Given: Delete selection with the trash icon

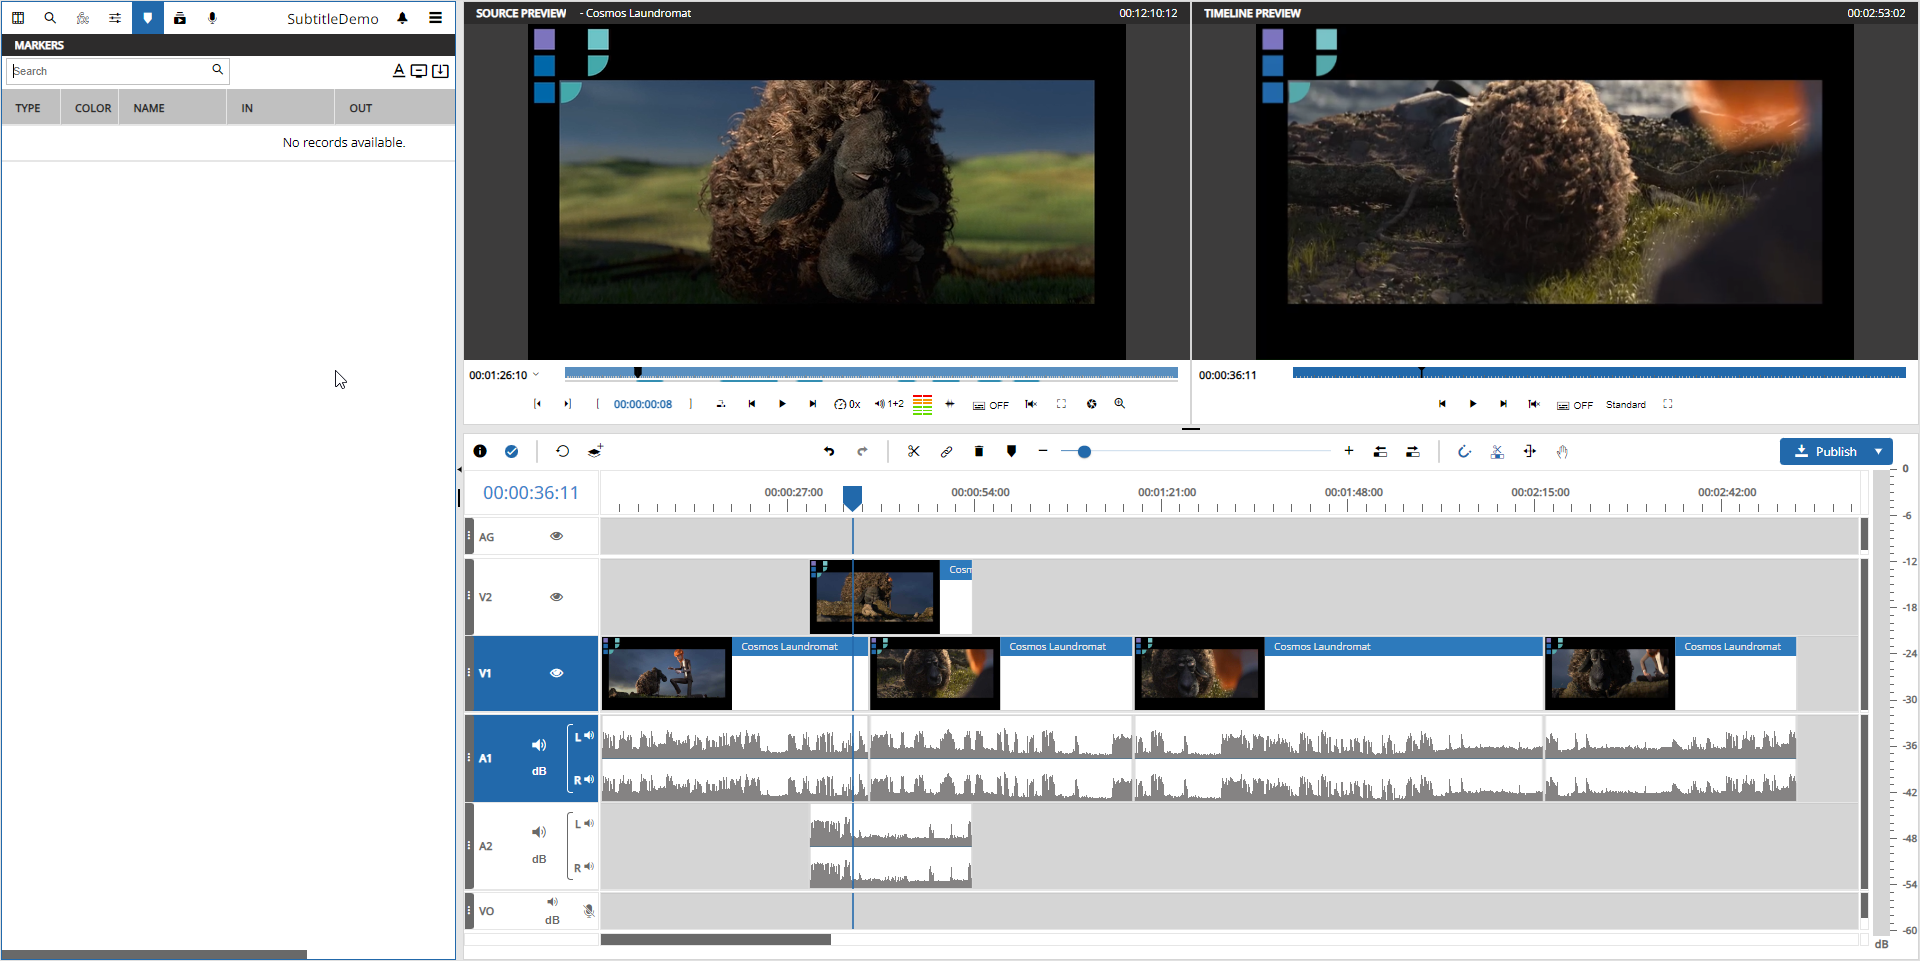Looking at the screenshot, I should coord(979,452).
